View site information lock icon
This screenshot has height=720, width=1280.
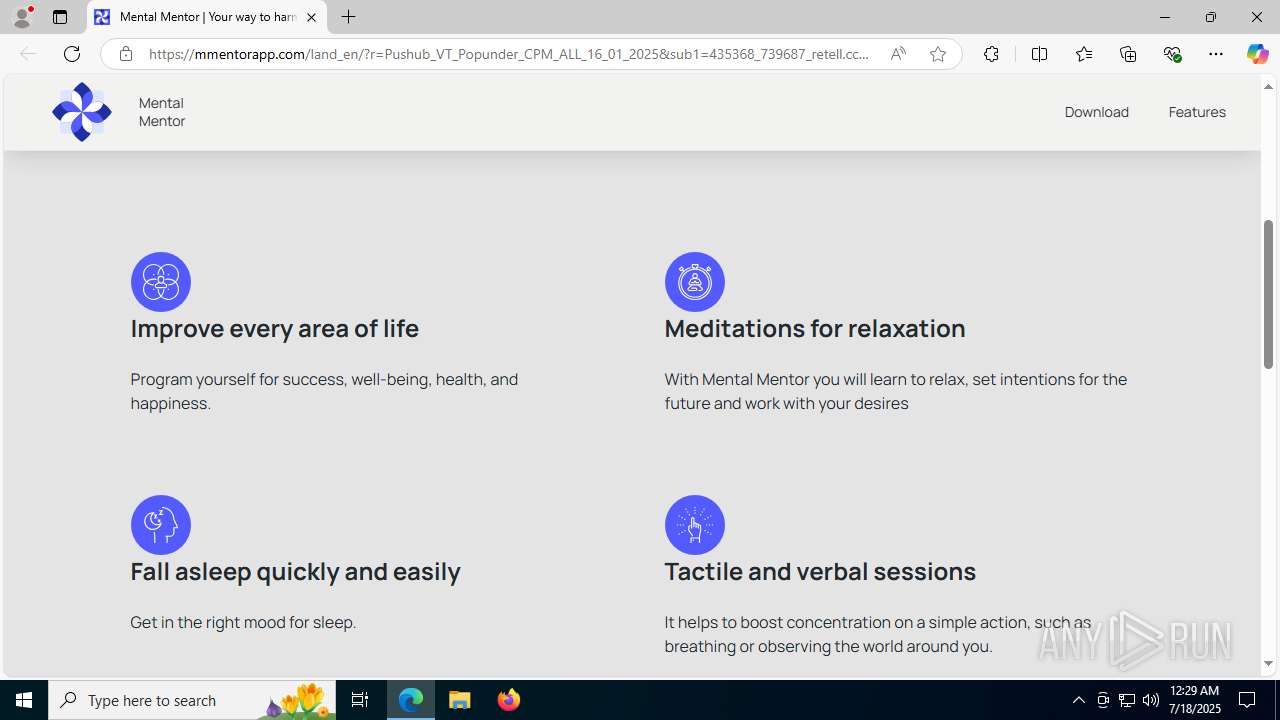click(x=125, y=54)
